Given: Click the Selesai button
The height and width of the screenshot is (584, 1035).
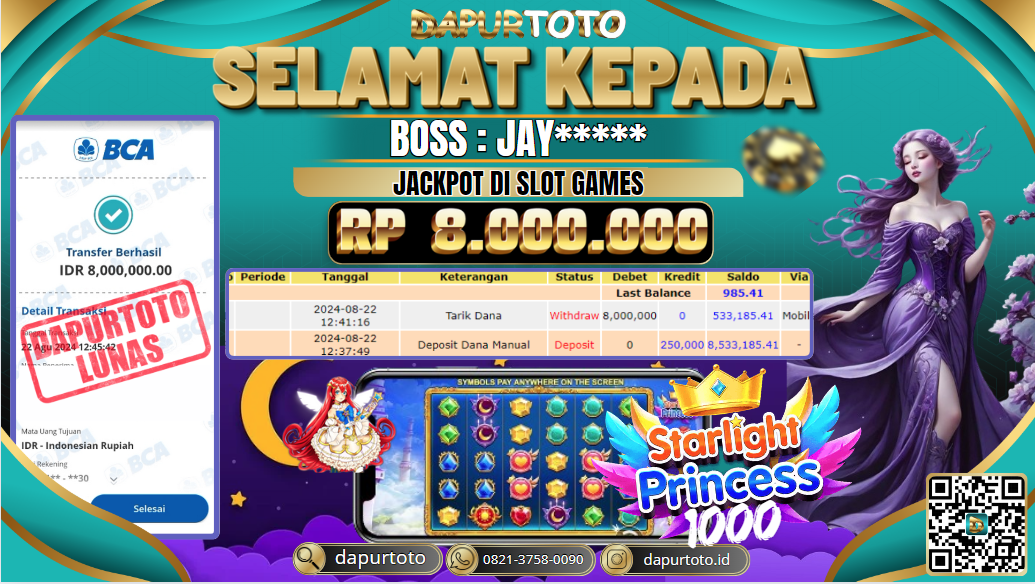Looking at the screenshot, I should point(149,509).
